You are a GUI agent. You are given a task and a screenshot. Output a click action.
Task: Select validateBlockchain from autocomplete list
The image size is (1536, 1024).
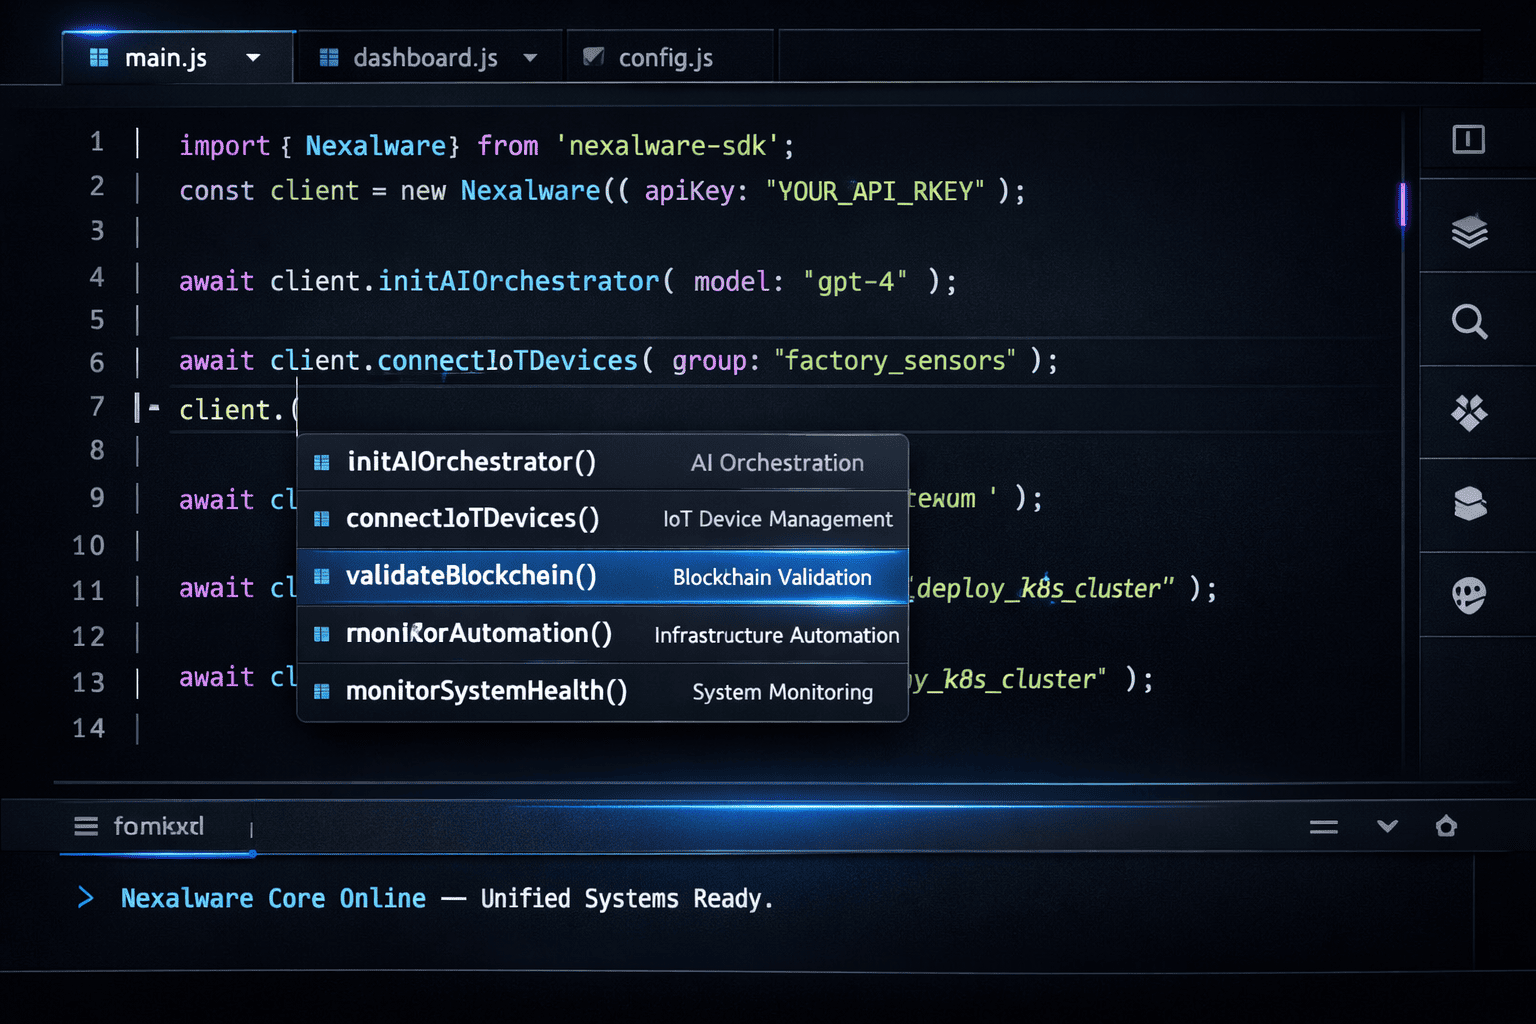point(600,577)
